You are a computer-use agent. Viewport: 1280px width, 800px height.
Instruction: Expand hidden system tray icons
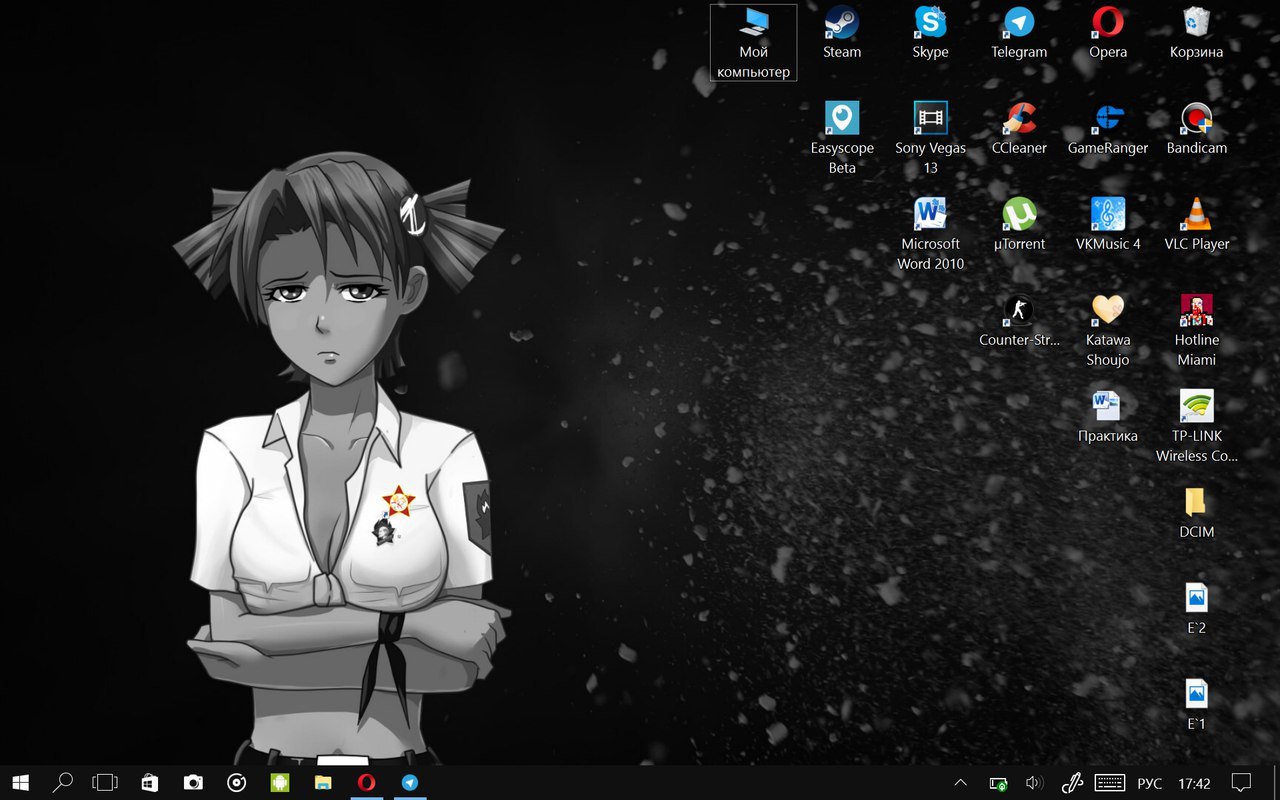tap(960, 783)
